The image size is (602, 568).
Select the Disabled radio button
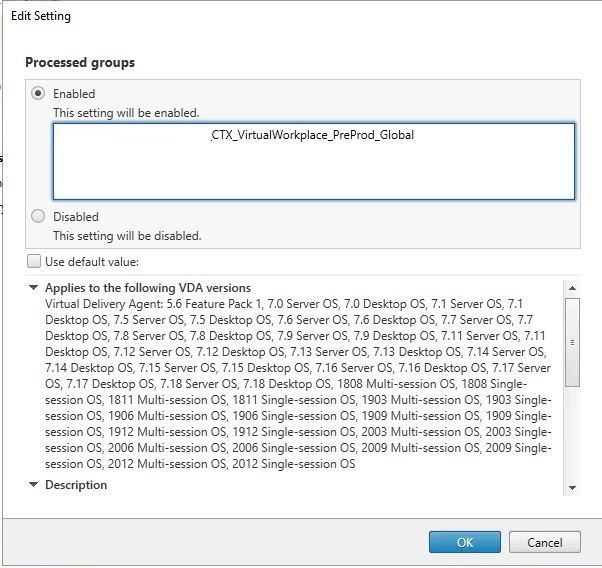pyautogui.click(x=39, y=216)
